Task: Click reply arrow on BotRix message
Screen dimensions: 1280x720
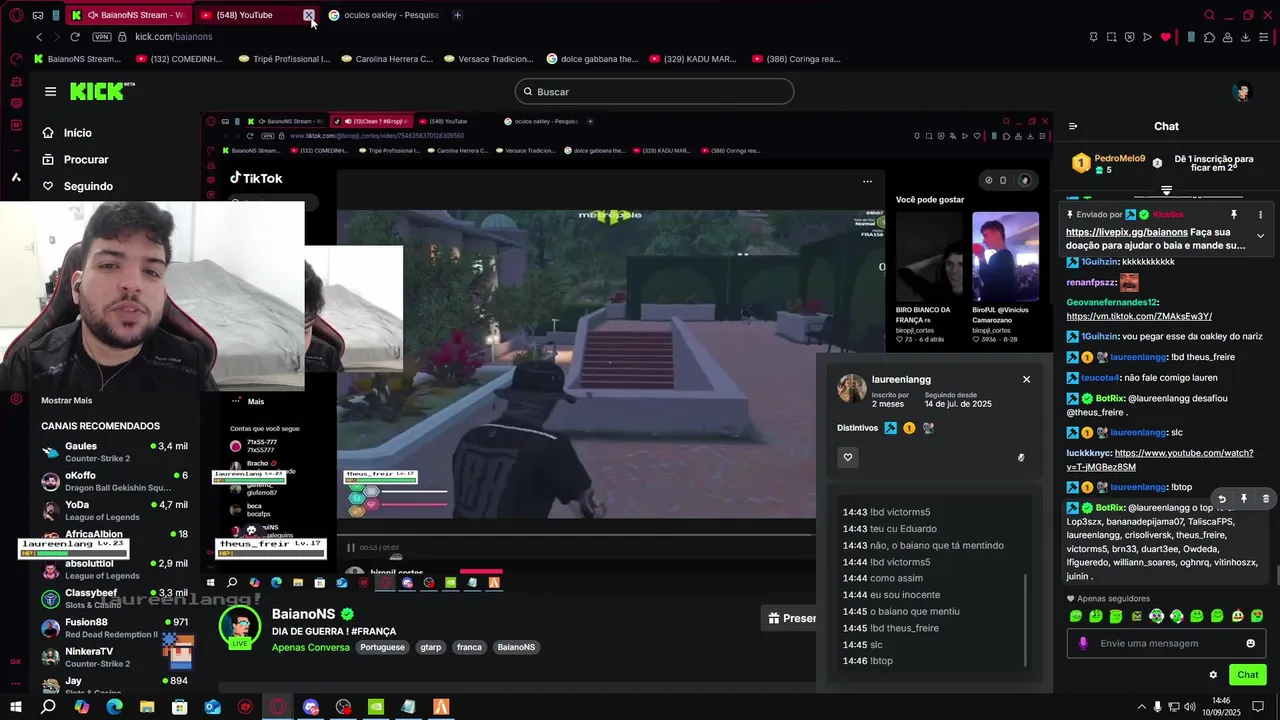Action: point(1221,499)
